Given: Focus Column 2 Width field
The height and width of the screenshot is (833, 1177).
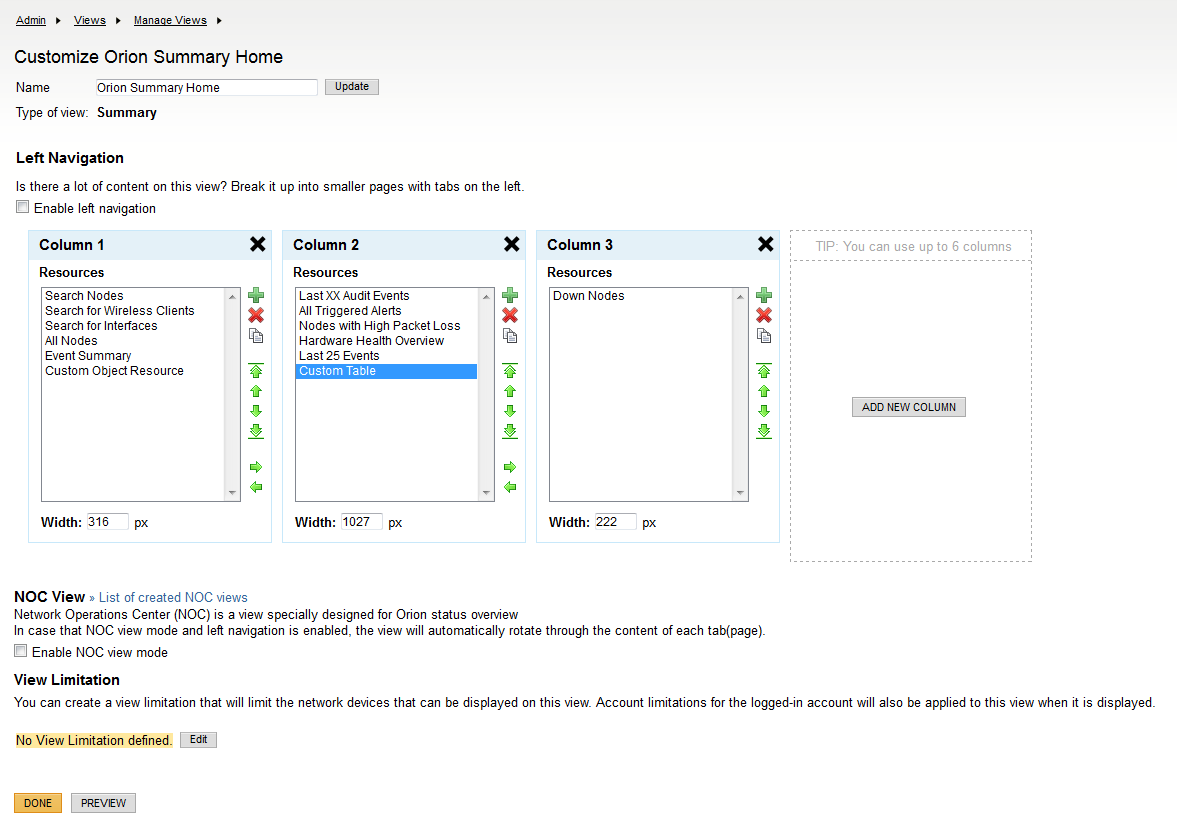Looking at the screenshot, I should point(361,522).
